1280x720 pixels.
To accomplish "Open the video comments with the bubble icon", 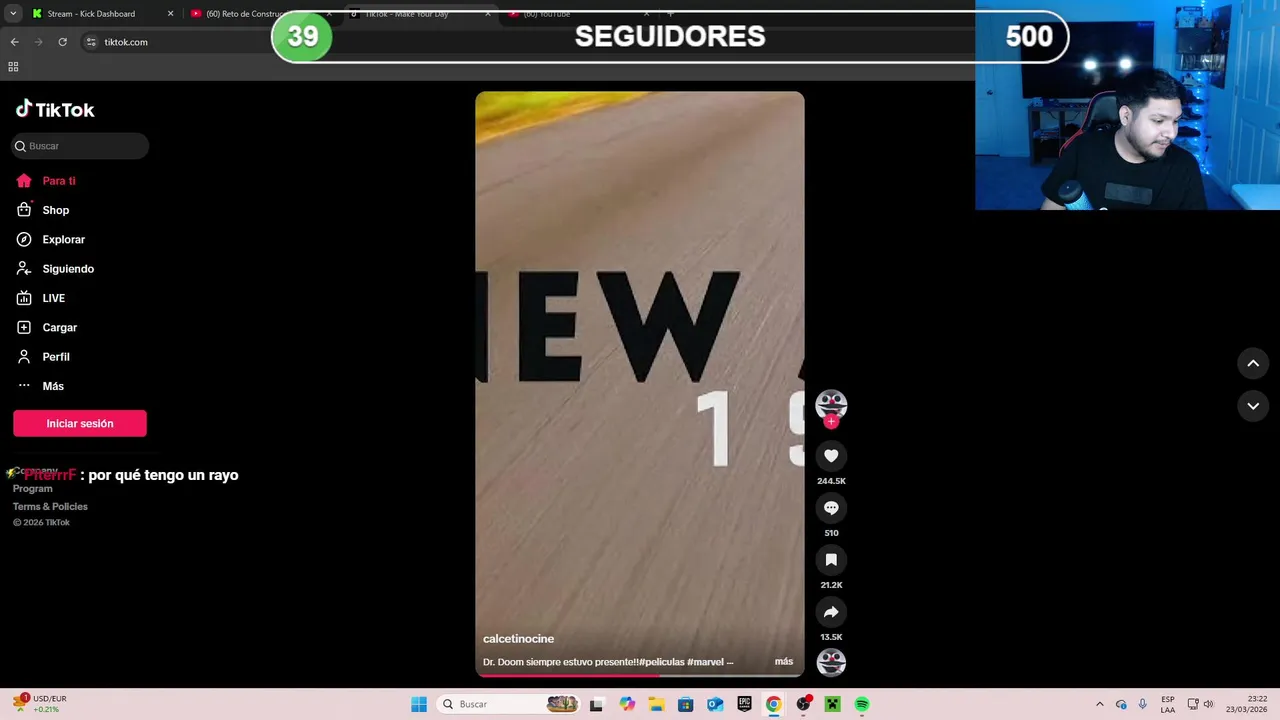I will (x=831, y=508).
